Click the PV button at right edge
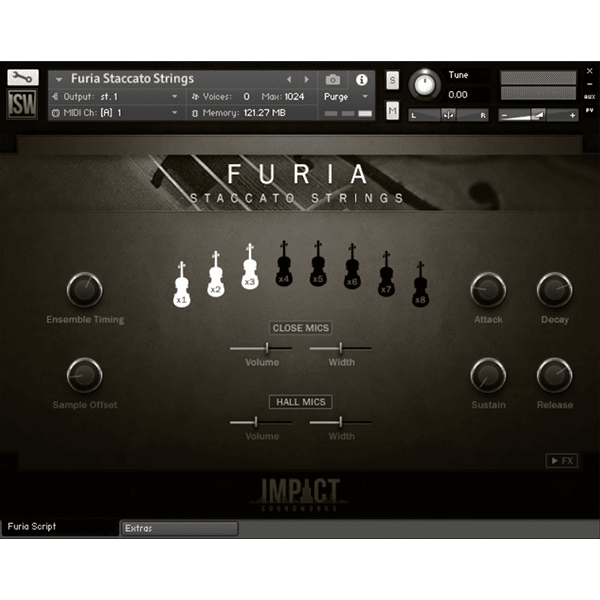Viewport: 600px width, 600px height. coord(590,110)
